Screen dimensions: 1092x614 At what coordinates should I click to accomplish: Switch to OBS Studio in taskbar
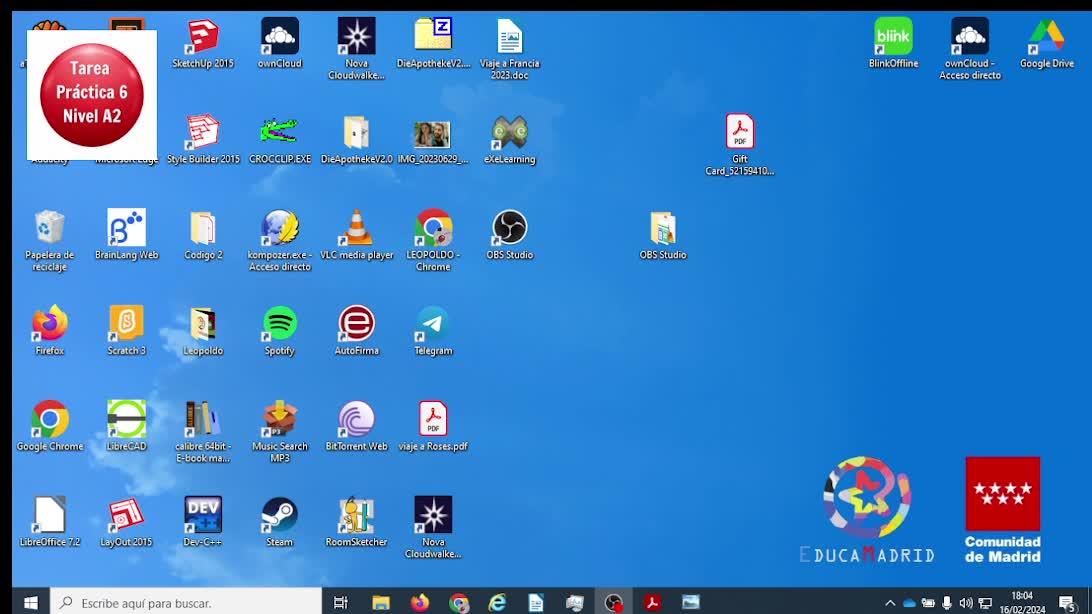[x=614, y=603]
